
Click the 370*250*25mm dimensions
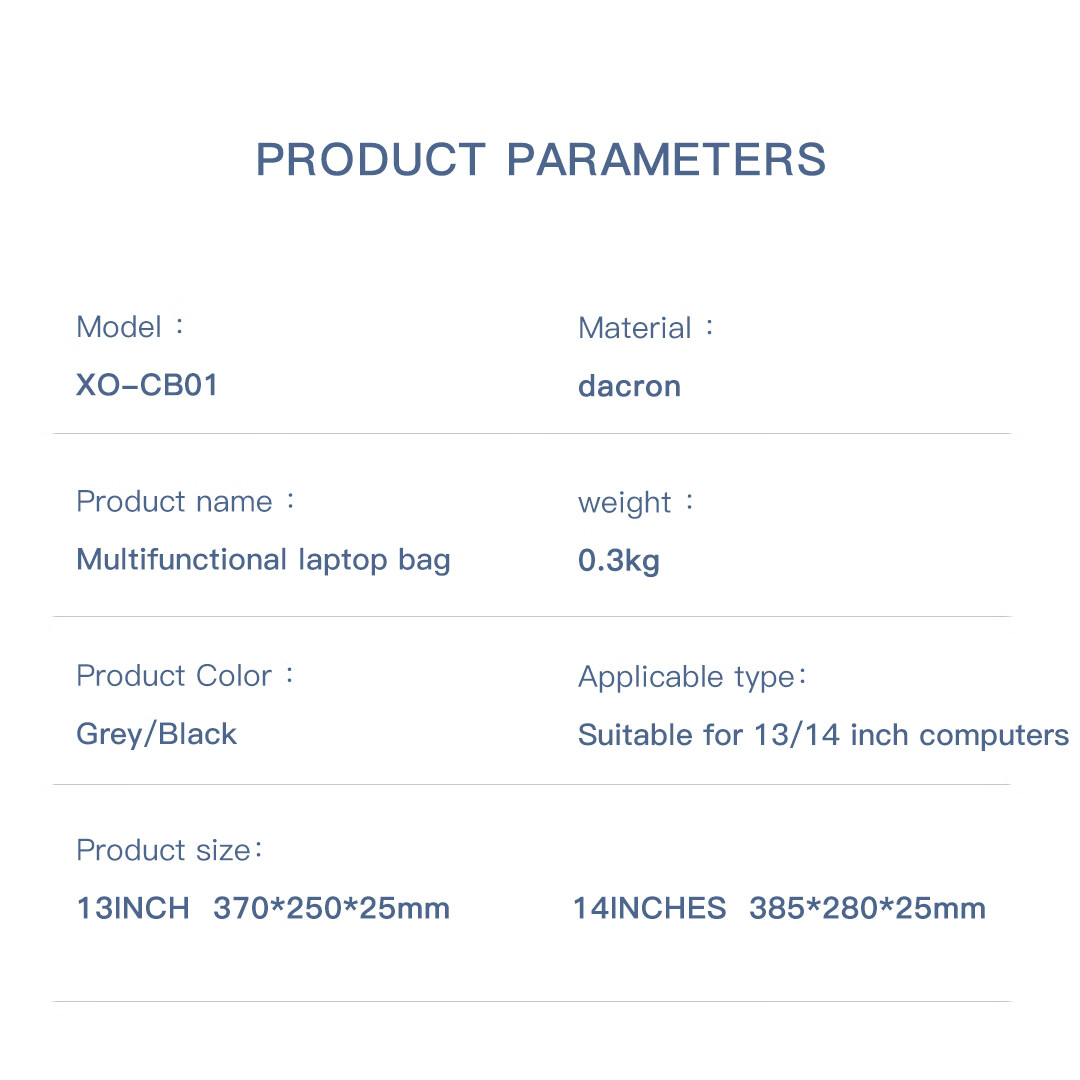click(331, 908)
